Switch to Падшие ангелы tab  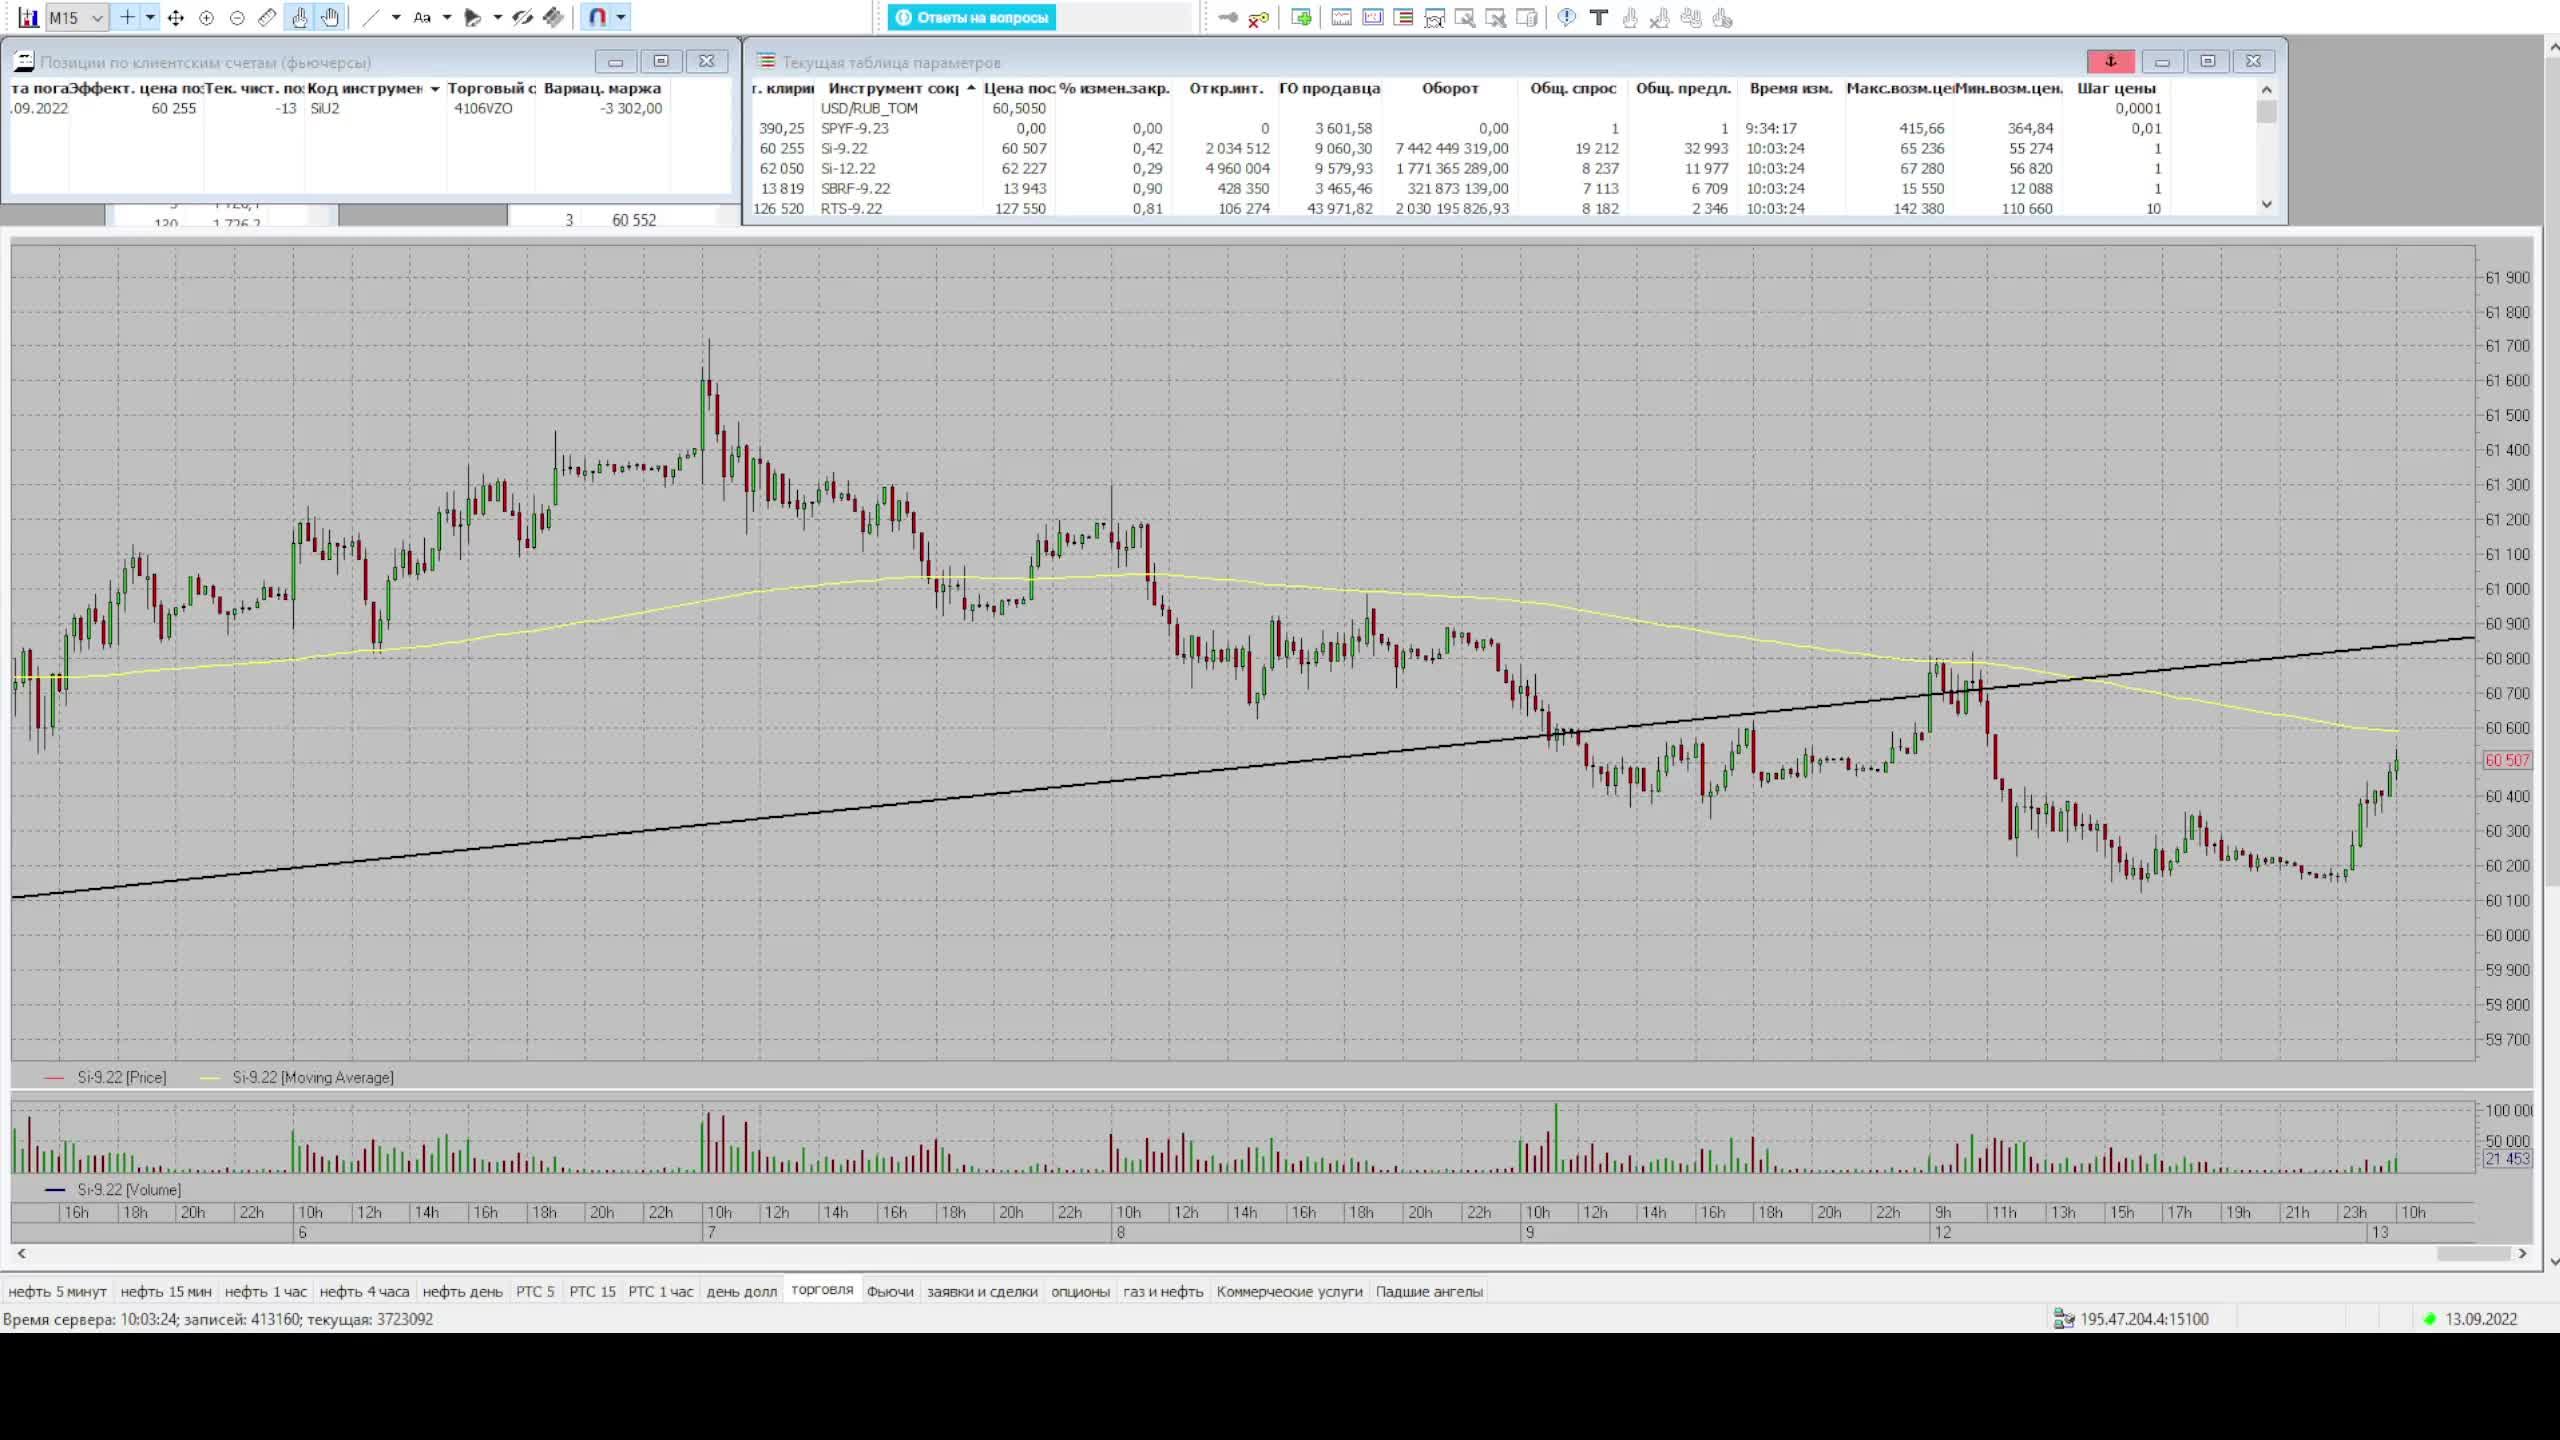[1429, 1291]
